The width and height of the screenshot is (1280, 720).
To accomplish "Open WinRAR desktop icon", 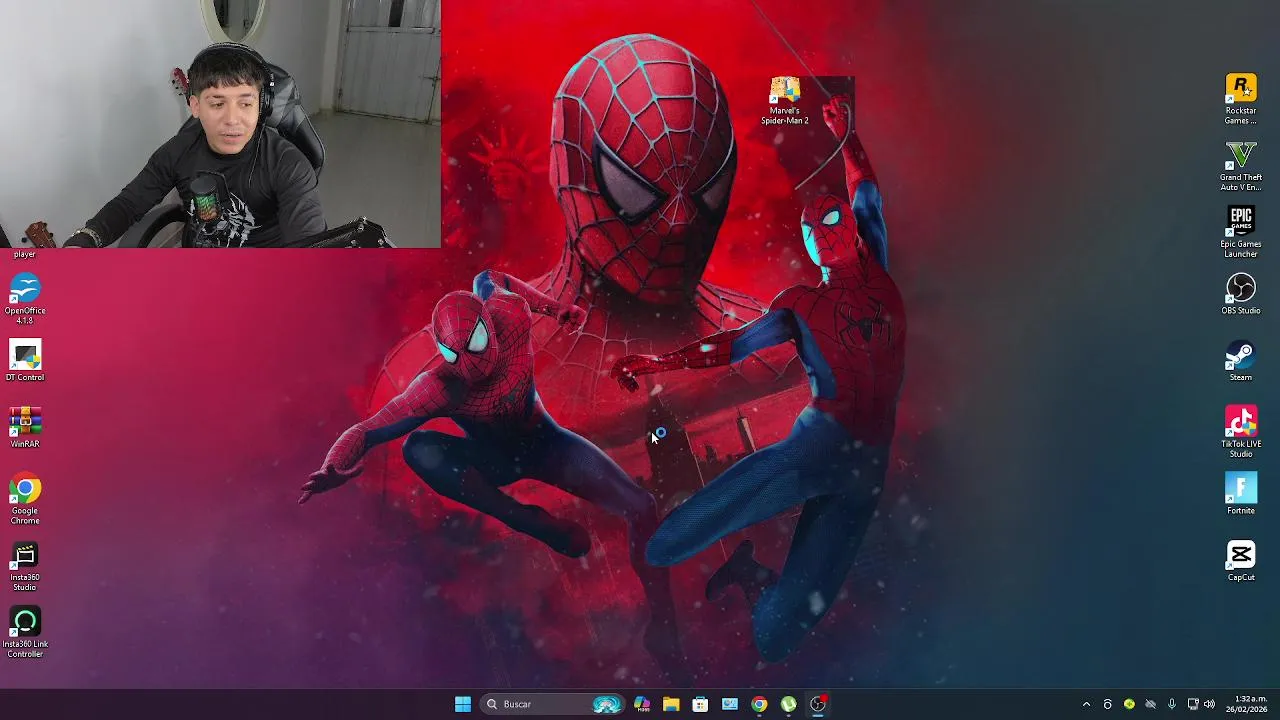I will pyautogui.click(x=25, y=428).
